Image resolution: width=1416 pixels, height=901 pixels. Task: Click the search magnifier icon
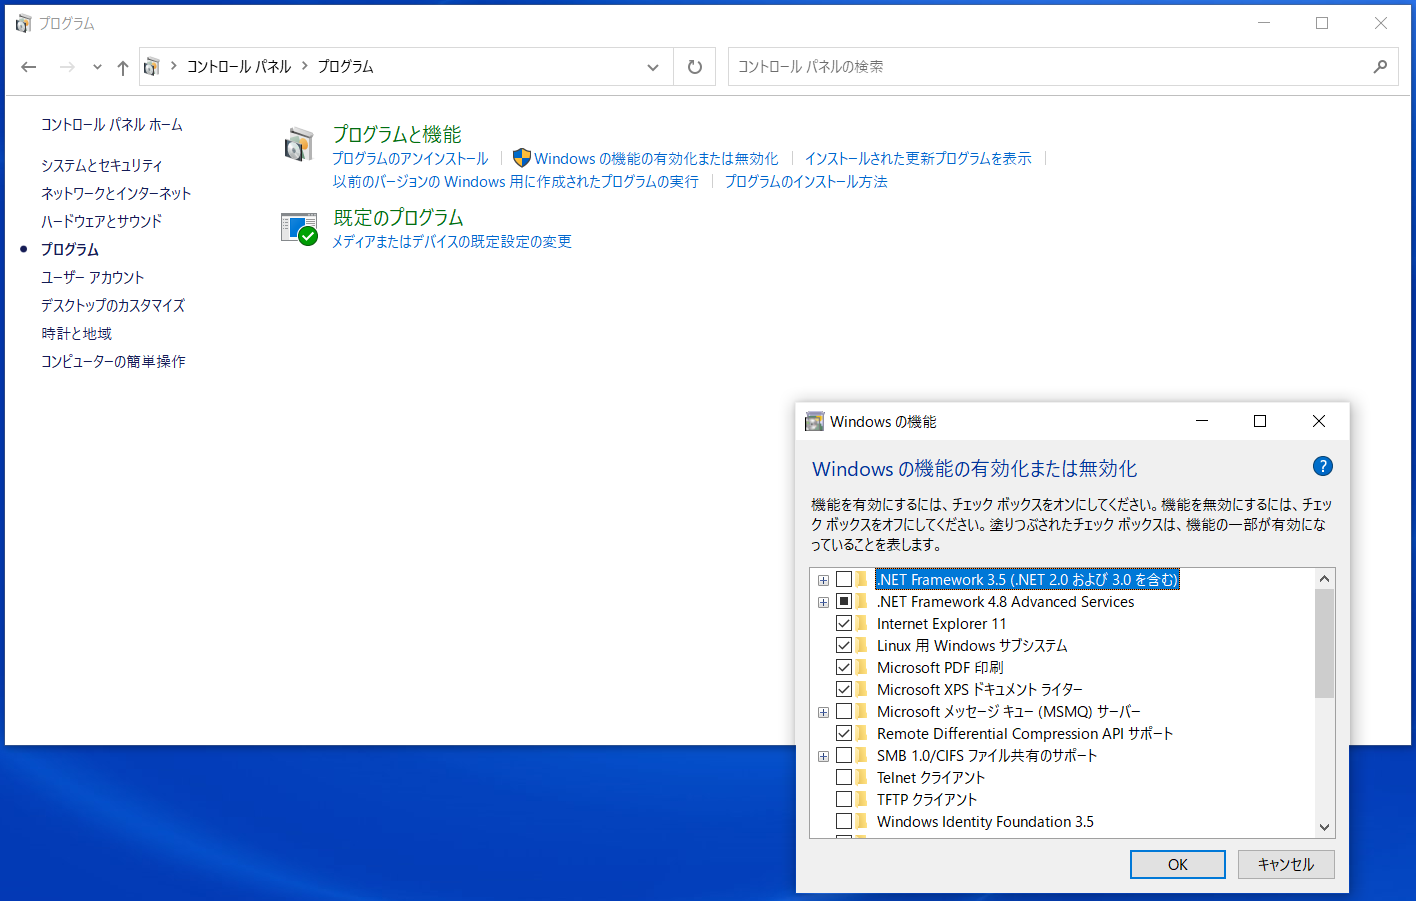[1380, 67]
